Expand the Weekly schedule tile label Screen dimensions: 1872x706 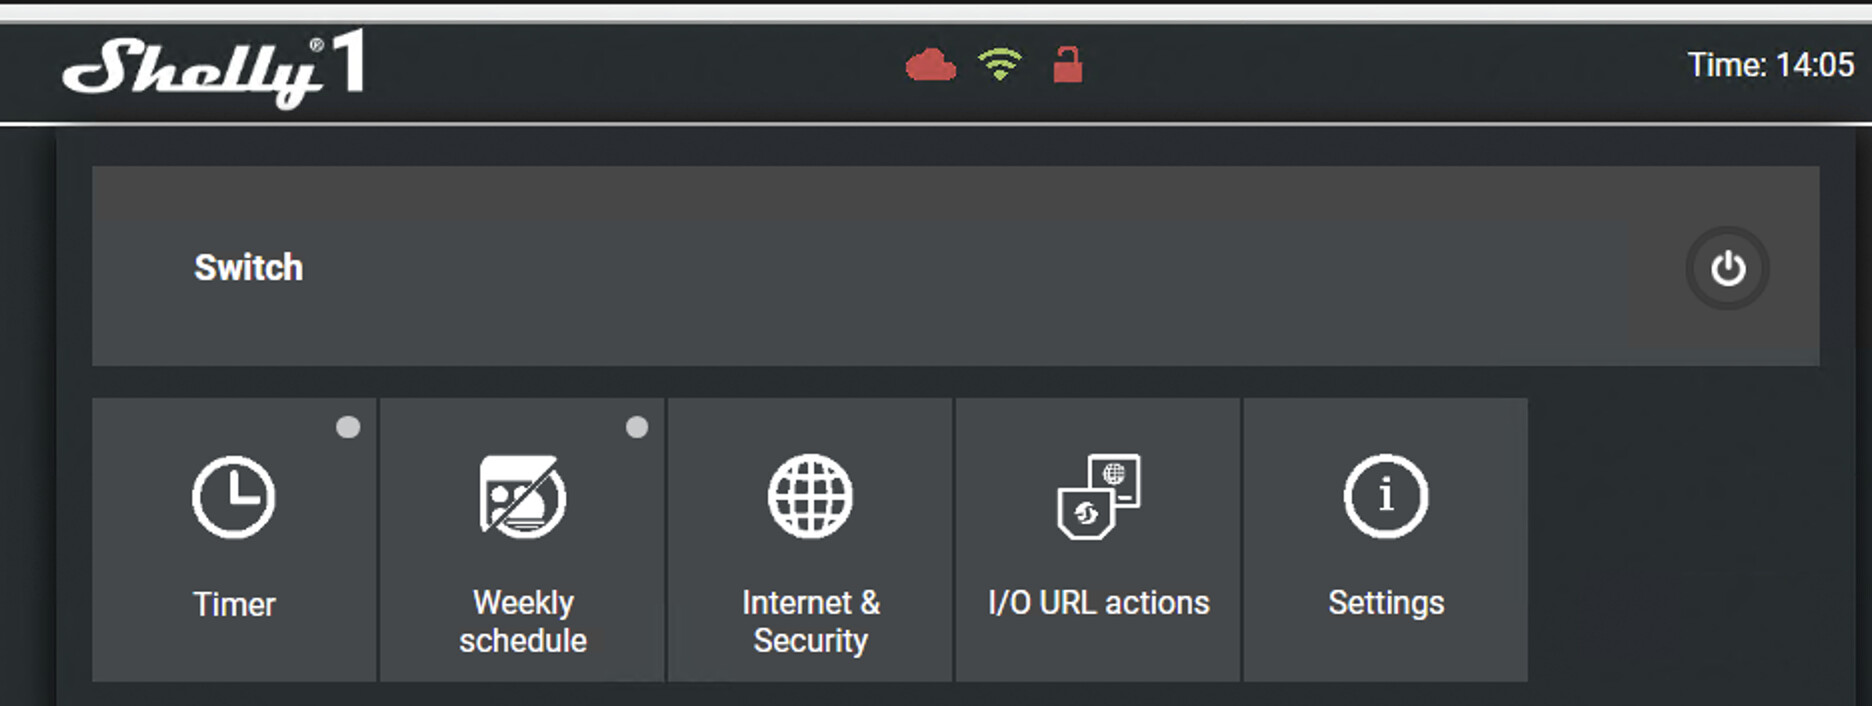point(523,621)
